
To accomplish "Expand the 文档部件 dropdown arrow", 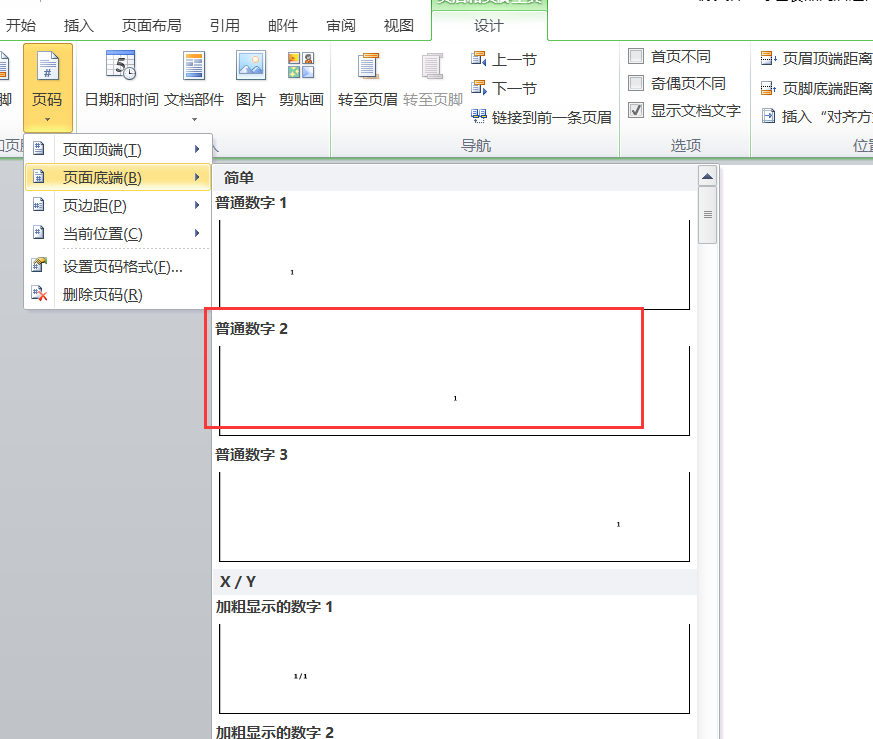I will tap(194, 119).
